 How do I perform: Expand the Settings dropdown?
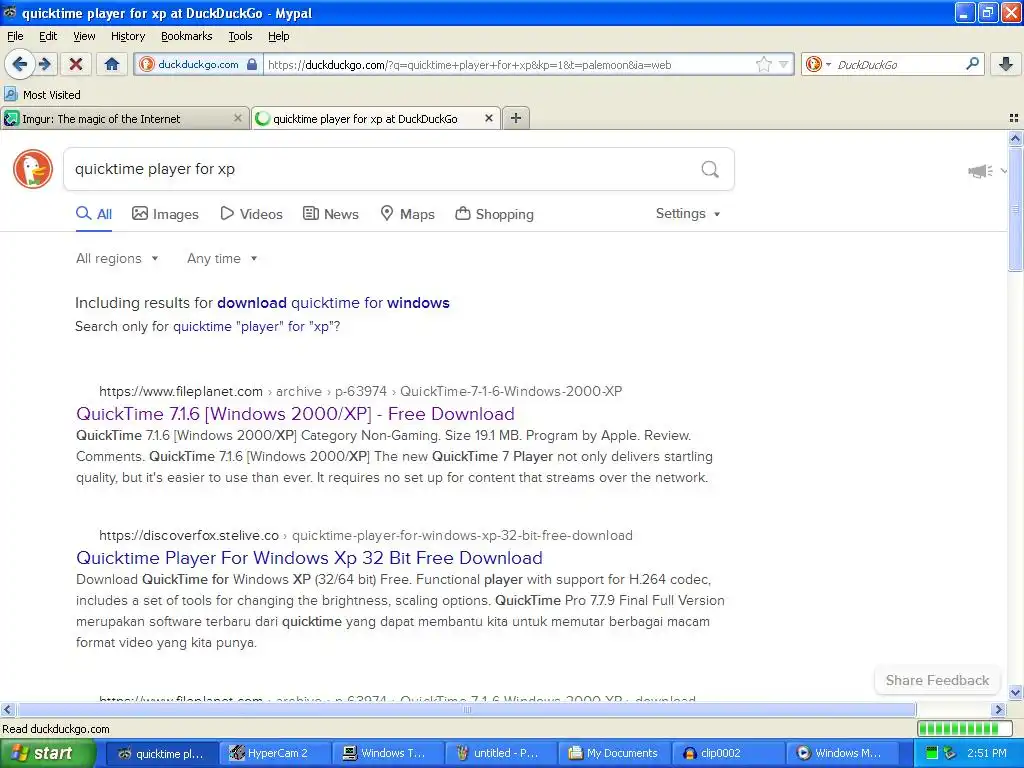[688, 214]
